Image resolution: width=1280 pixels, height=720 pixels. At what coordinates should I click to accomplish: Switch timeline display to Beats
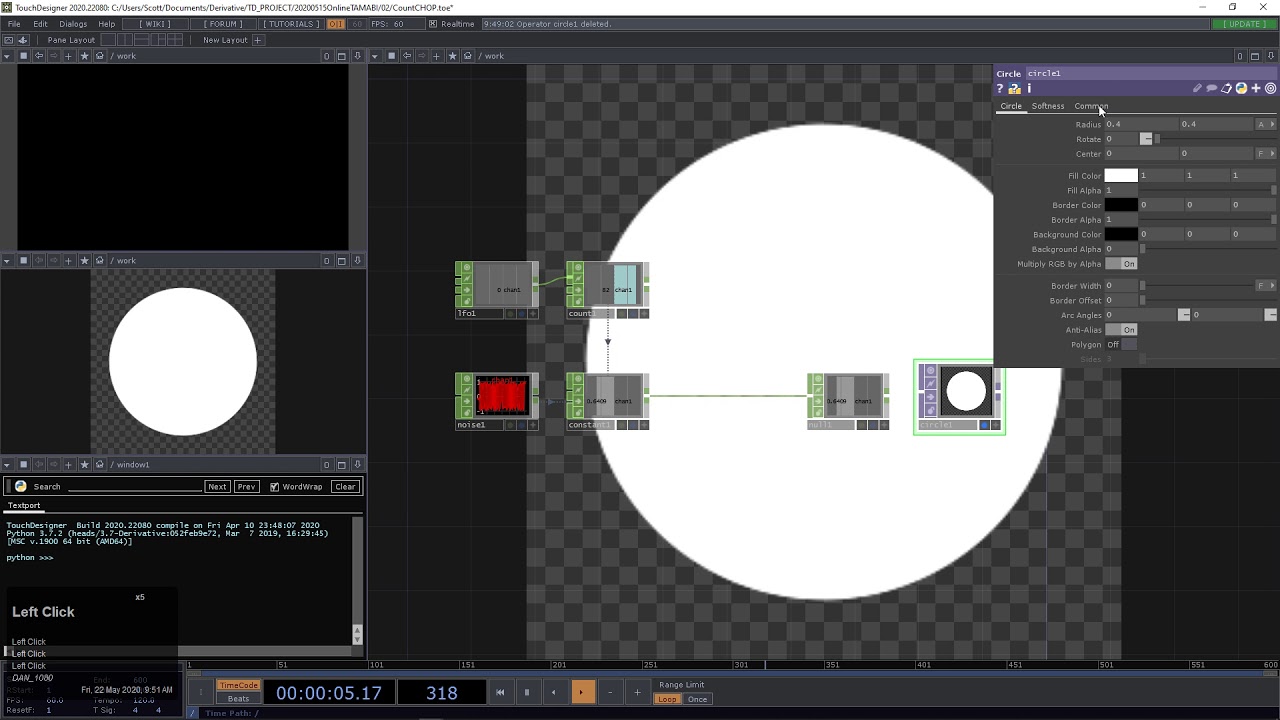[x=238, y=699]
